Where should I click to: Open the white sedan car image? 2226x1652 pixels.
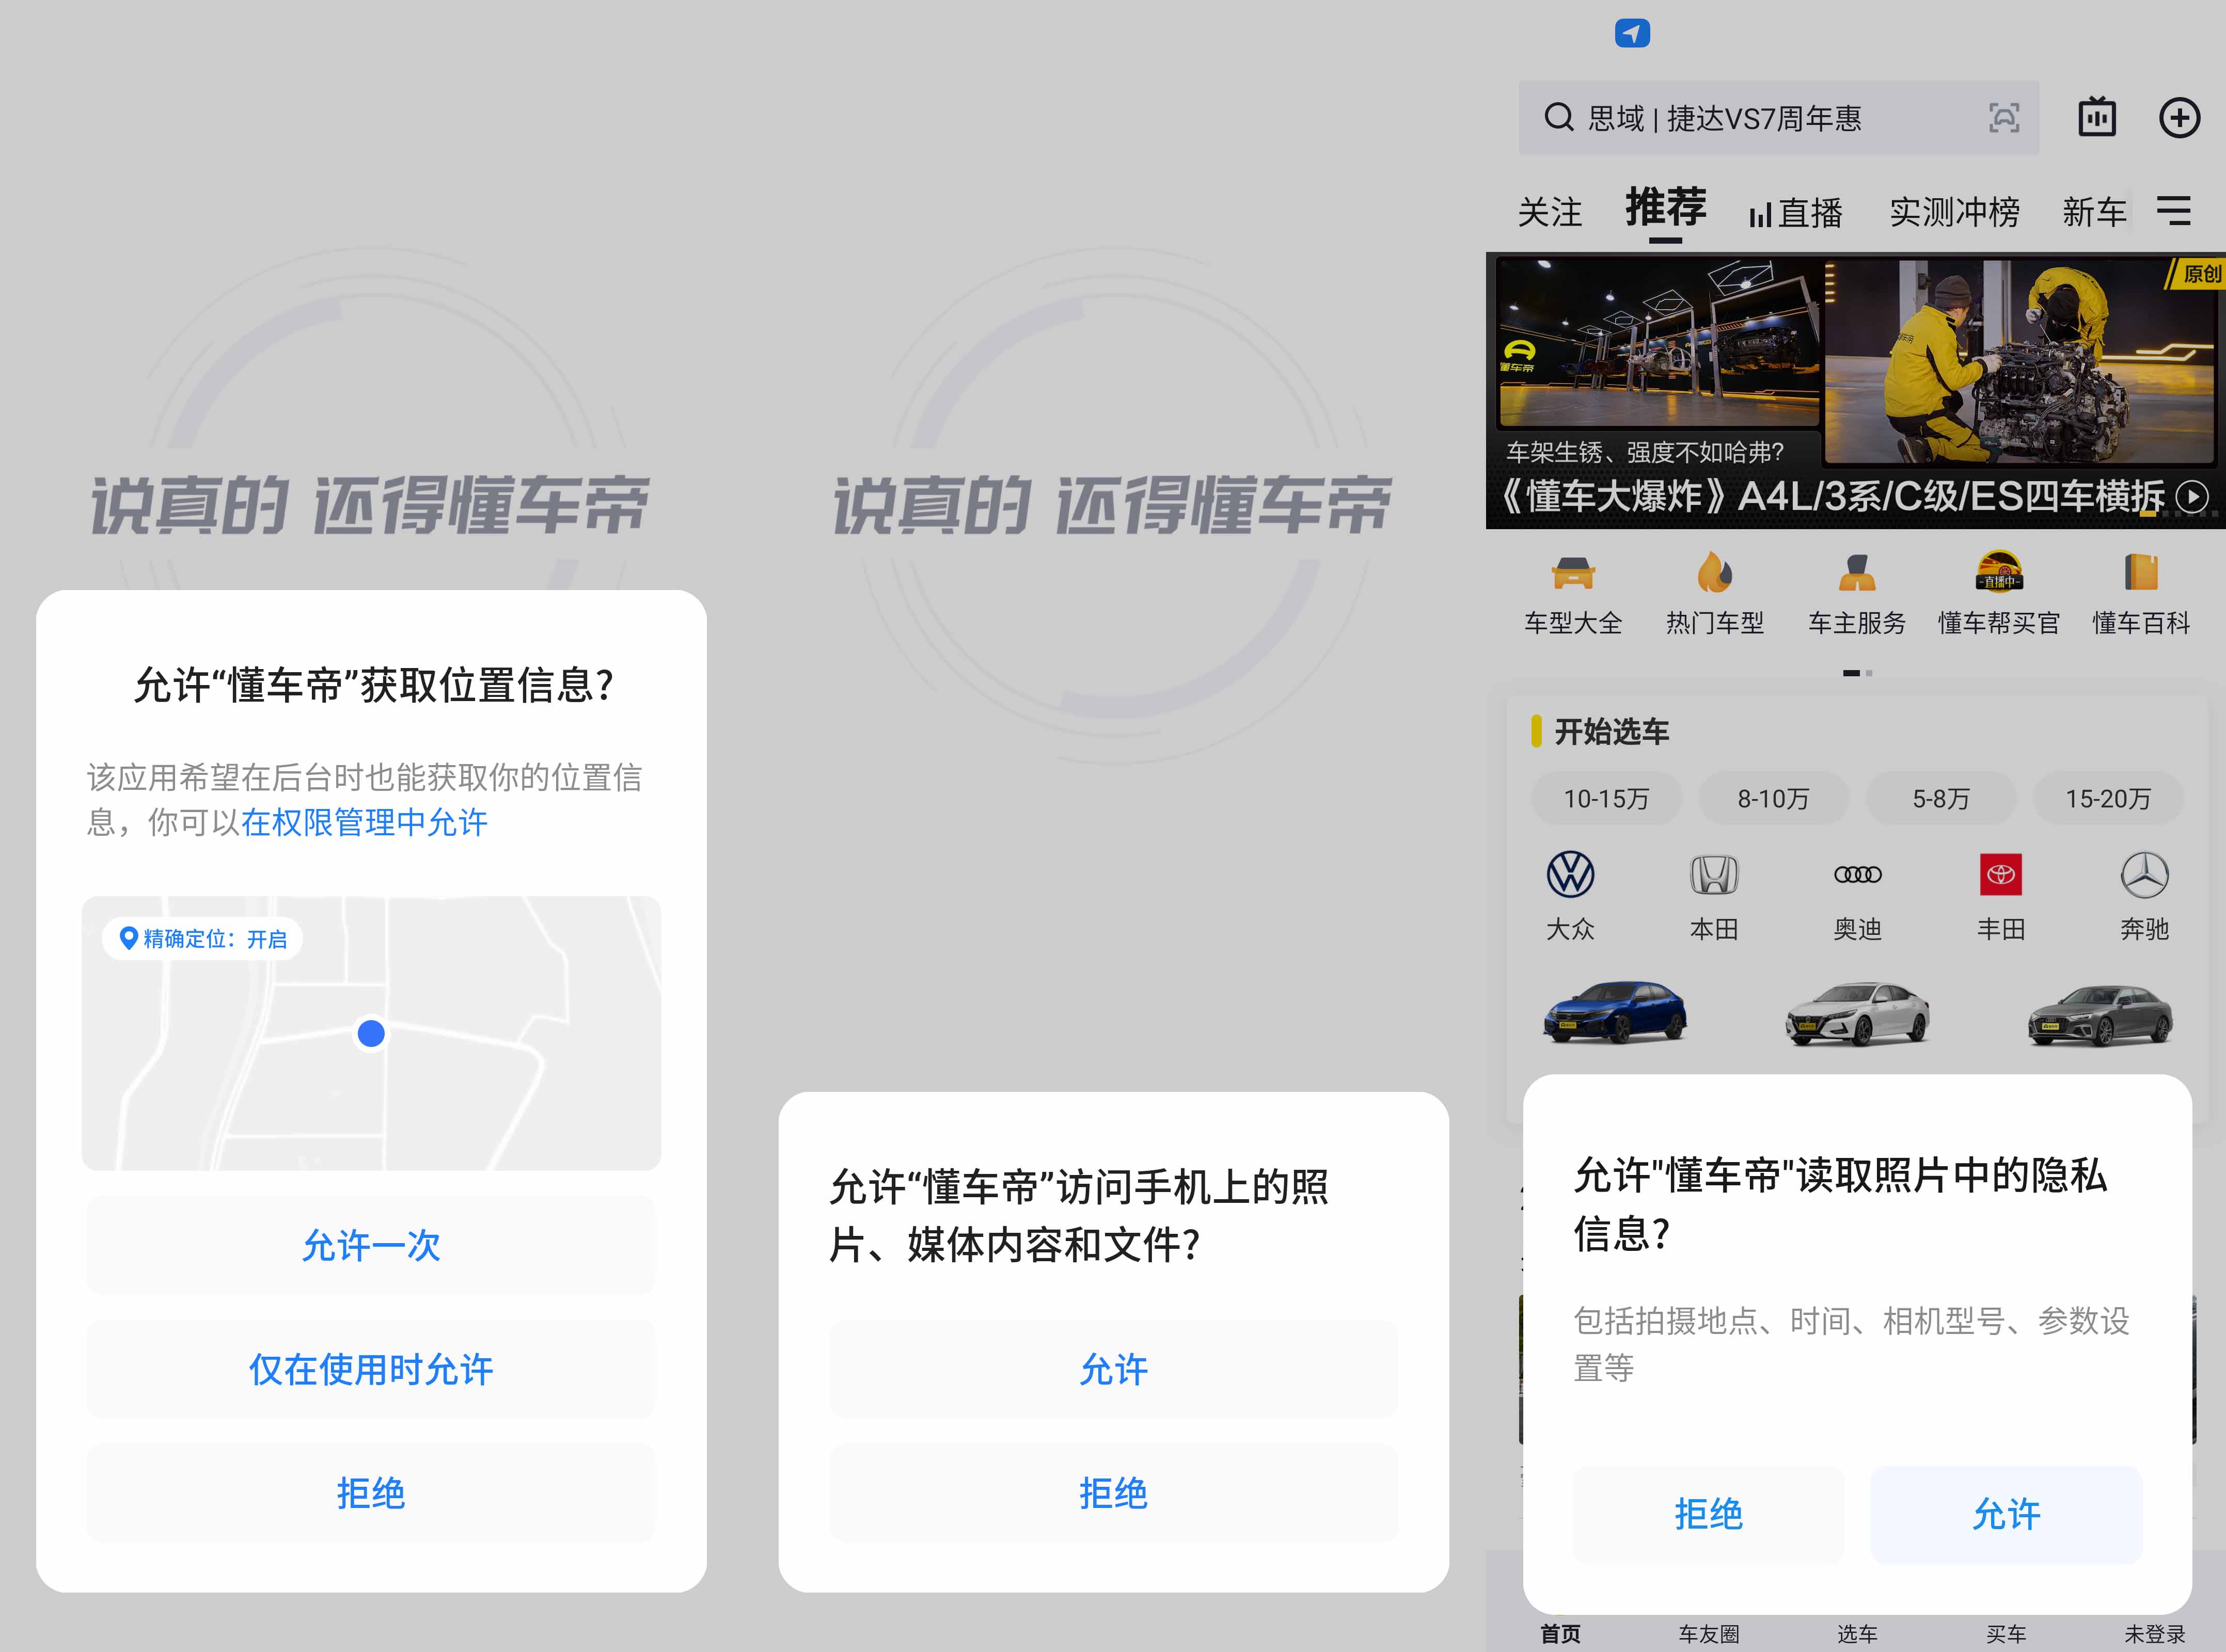point(1857,1013)
